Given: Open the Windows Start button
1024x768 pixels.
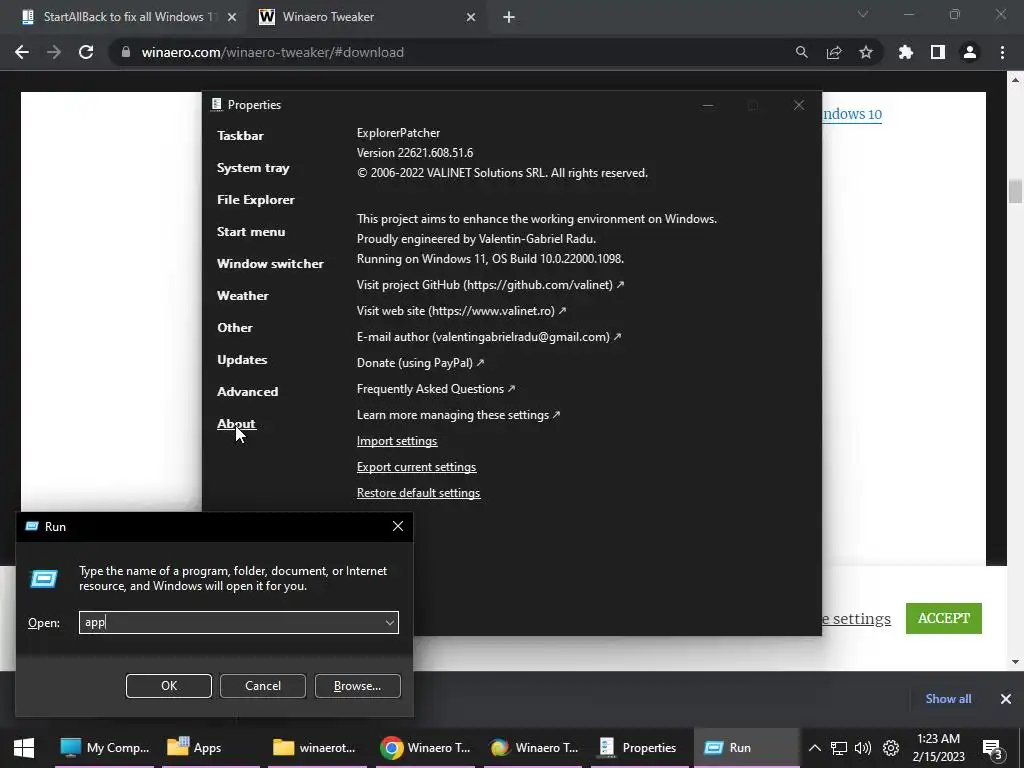Looking at the screenshot, I should pyautogui.click(x=24, y=748).
